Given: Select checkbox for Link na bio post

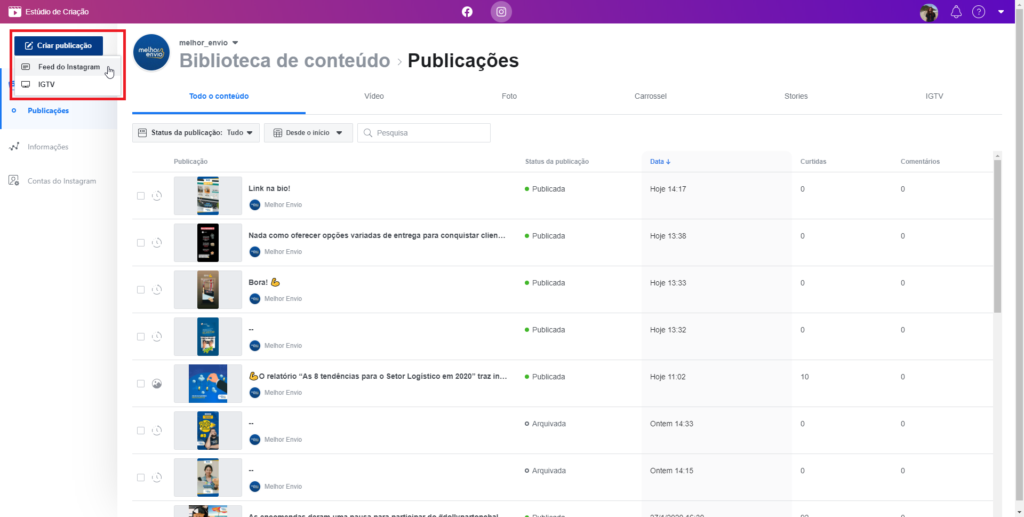Looking at the screenshot, I should (x=141, y=196).
